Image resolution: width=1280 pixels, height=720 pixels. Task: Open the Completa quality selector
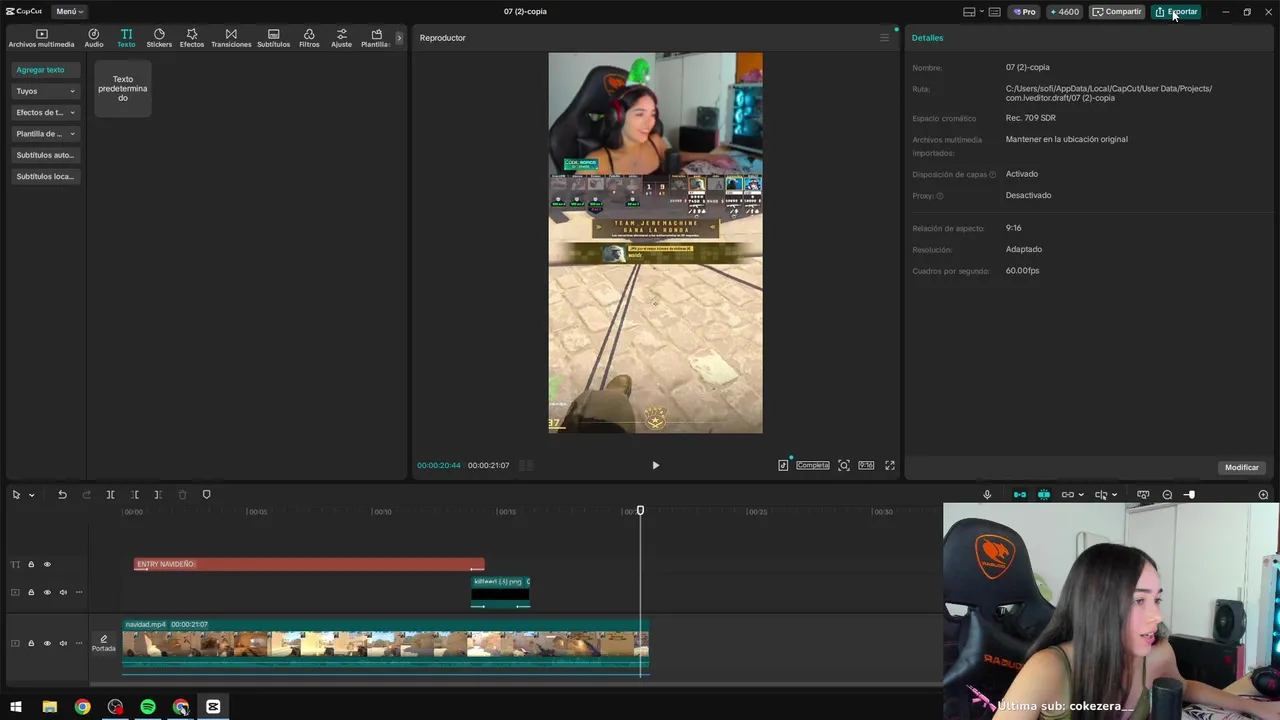[x=813, y=465]
